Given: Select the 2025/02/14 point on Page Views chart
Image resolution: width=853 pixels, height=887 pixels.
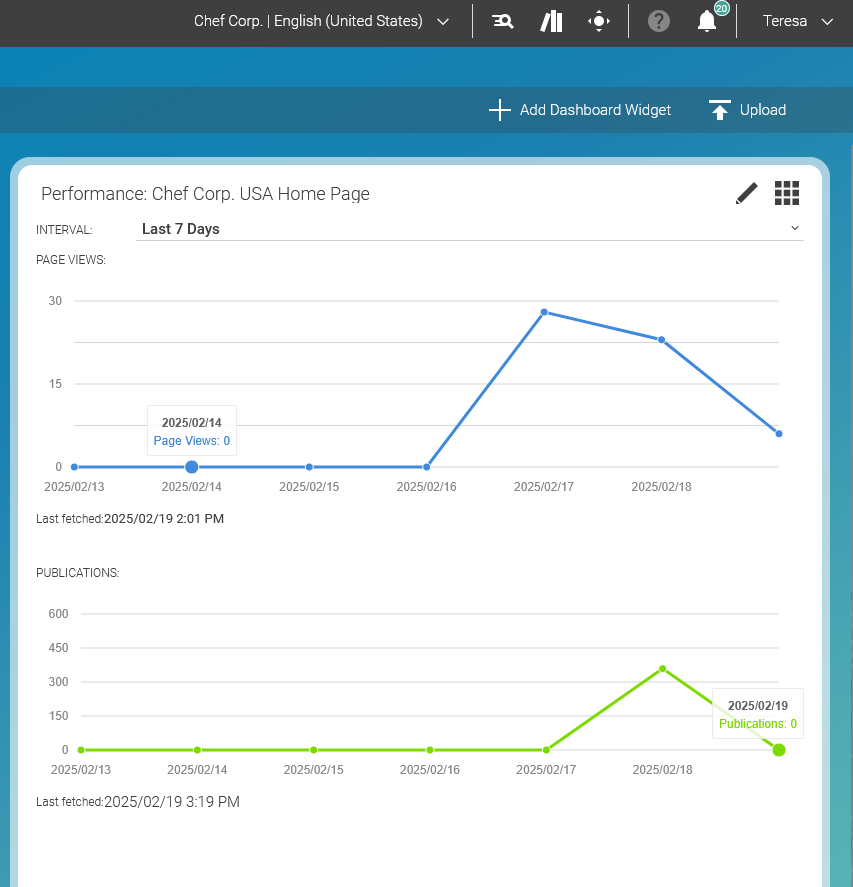Looking at the screenshot, I should pos(191,466).
